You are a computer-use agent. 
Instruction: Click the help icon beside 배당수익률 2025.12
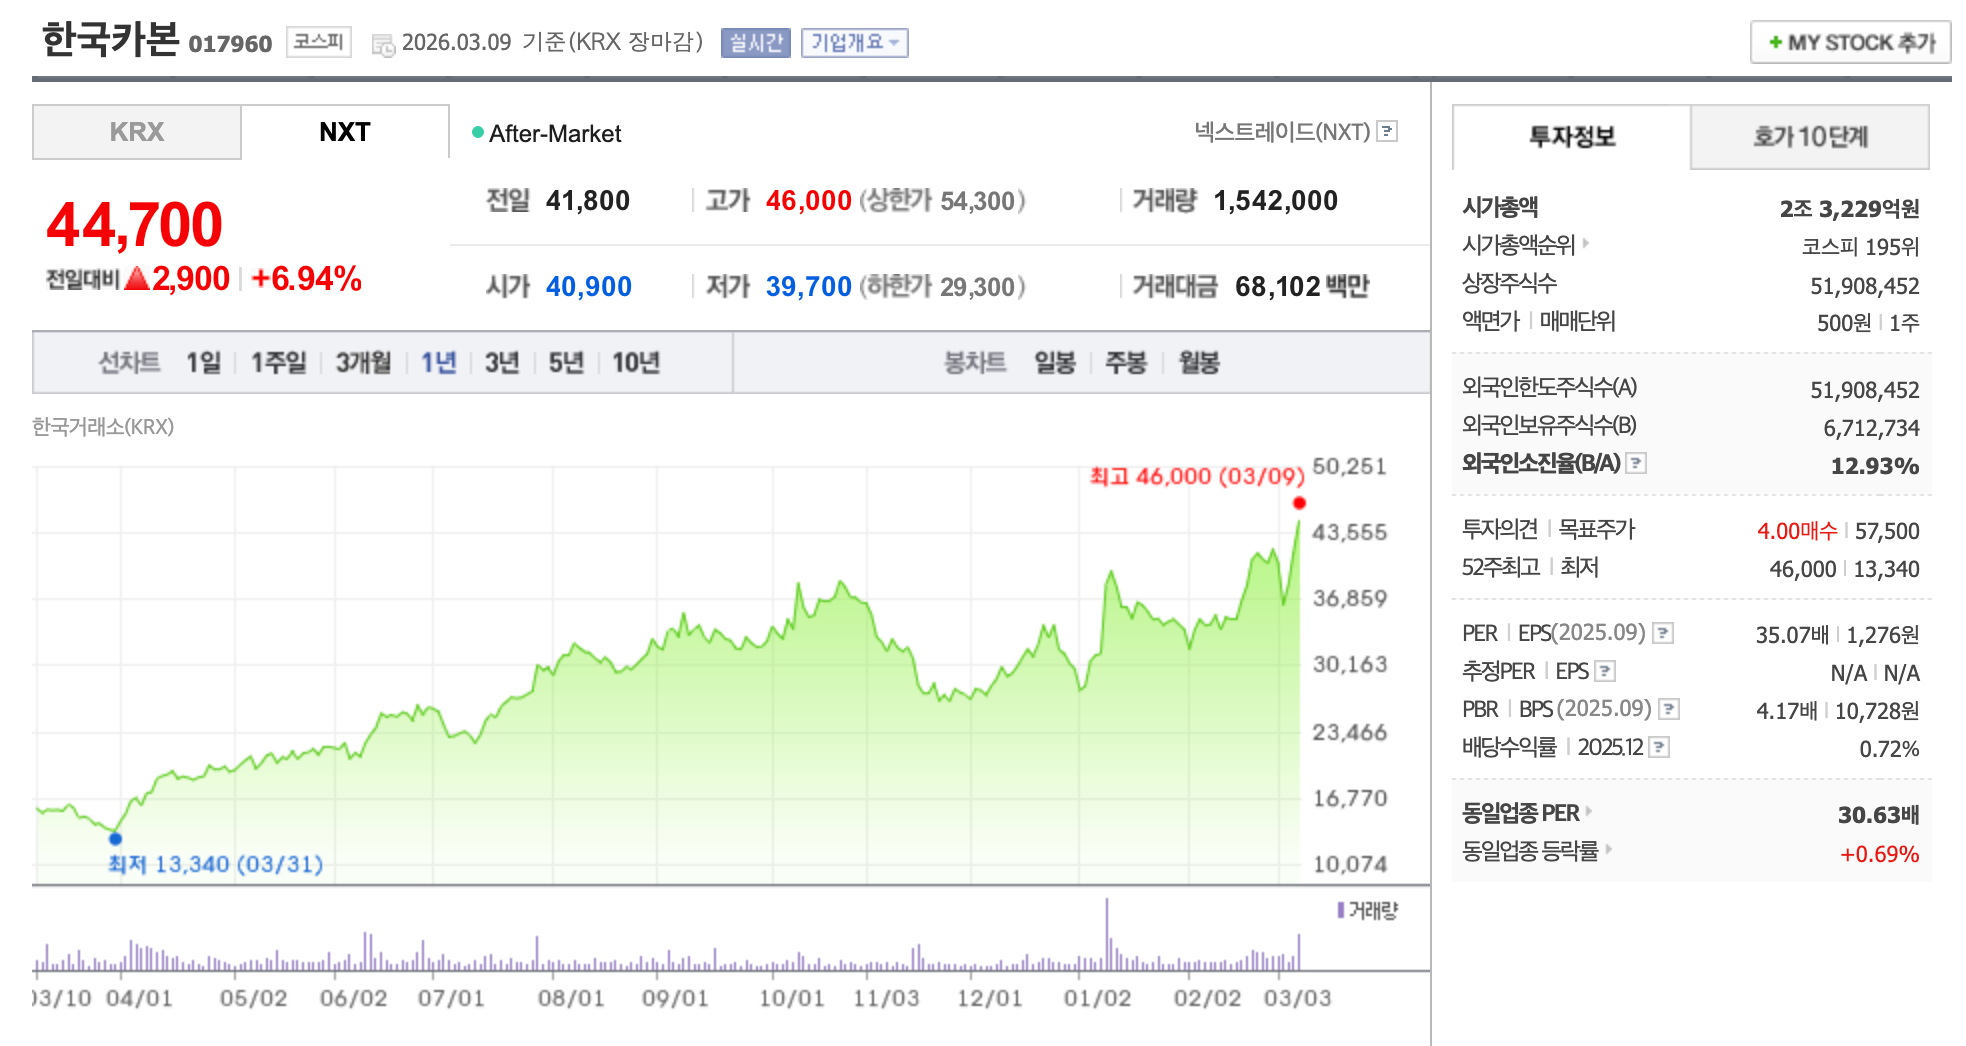coord(1659,747)
